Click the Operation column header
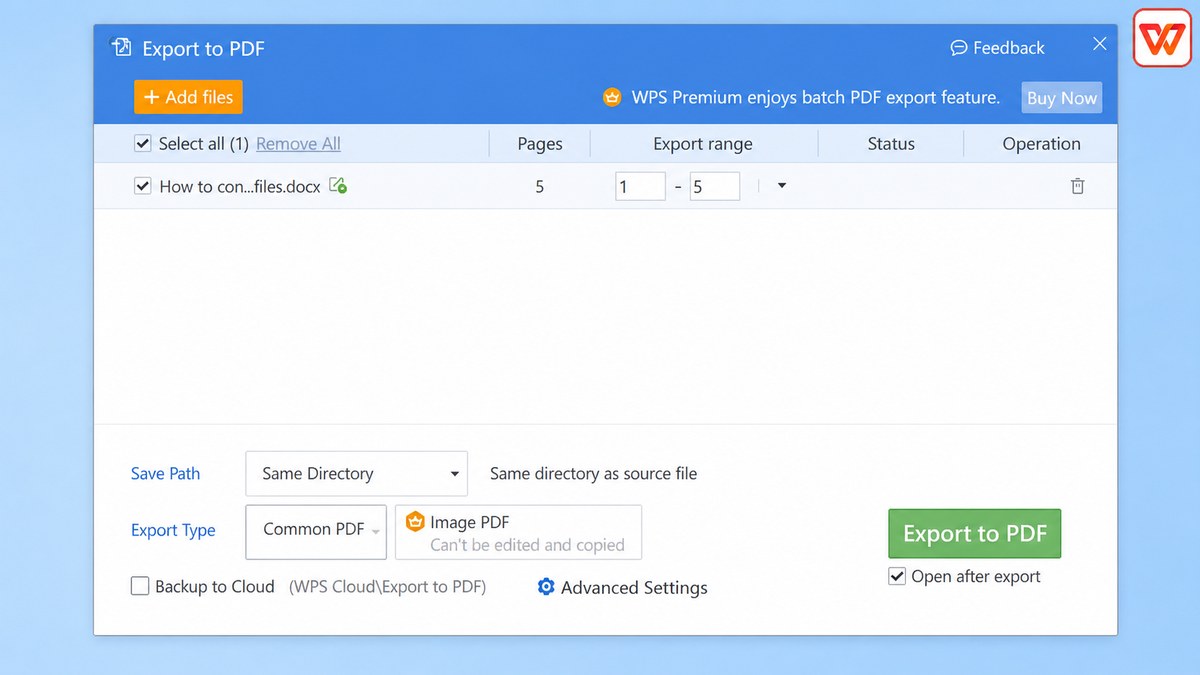The image size is (1200, 675). 1041,144
